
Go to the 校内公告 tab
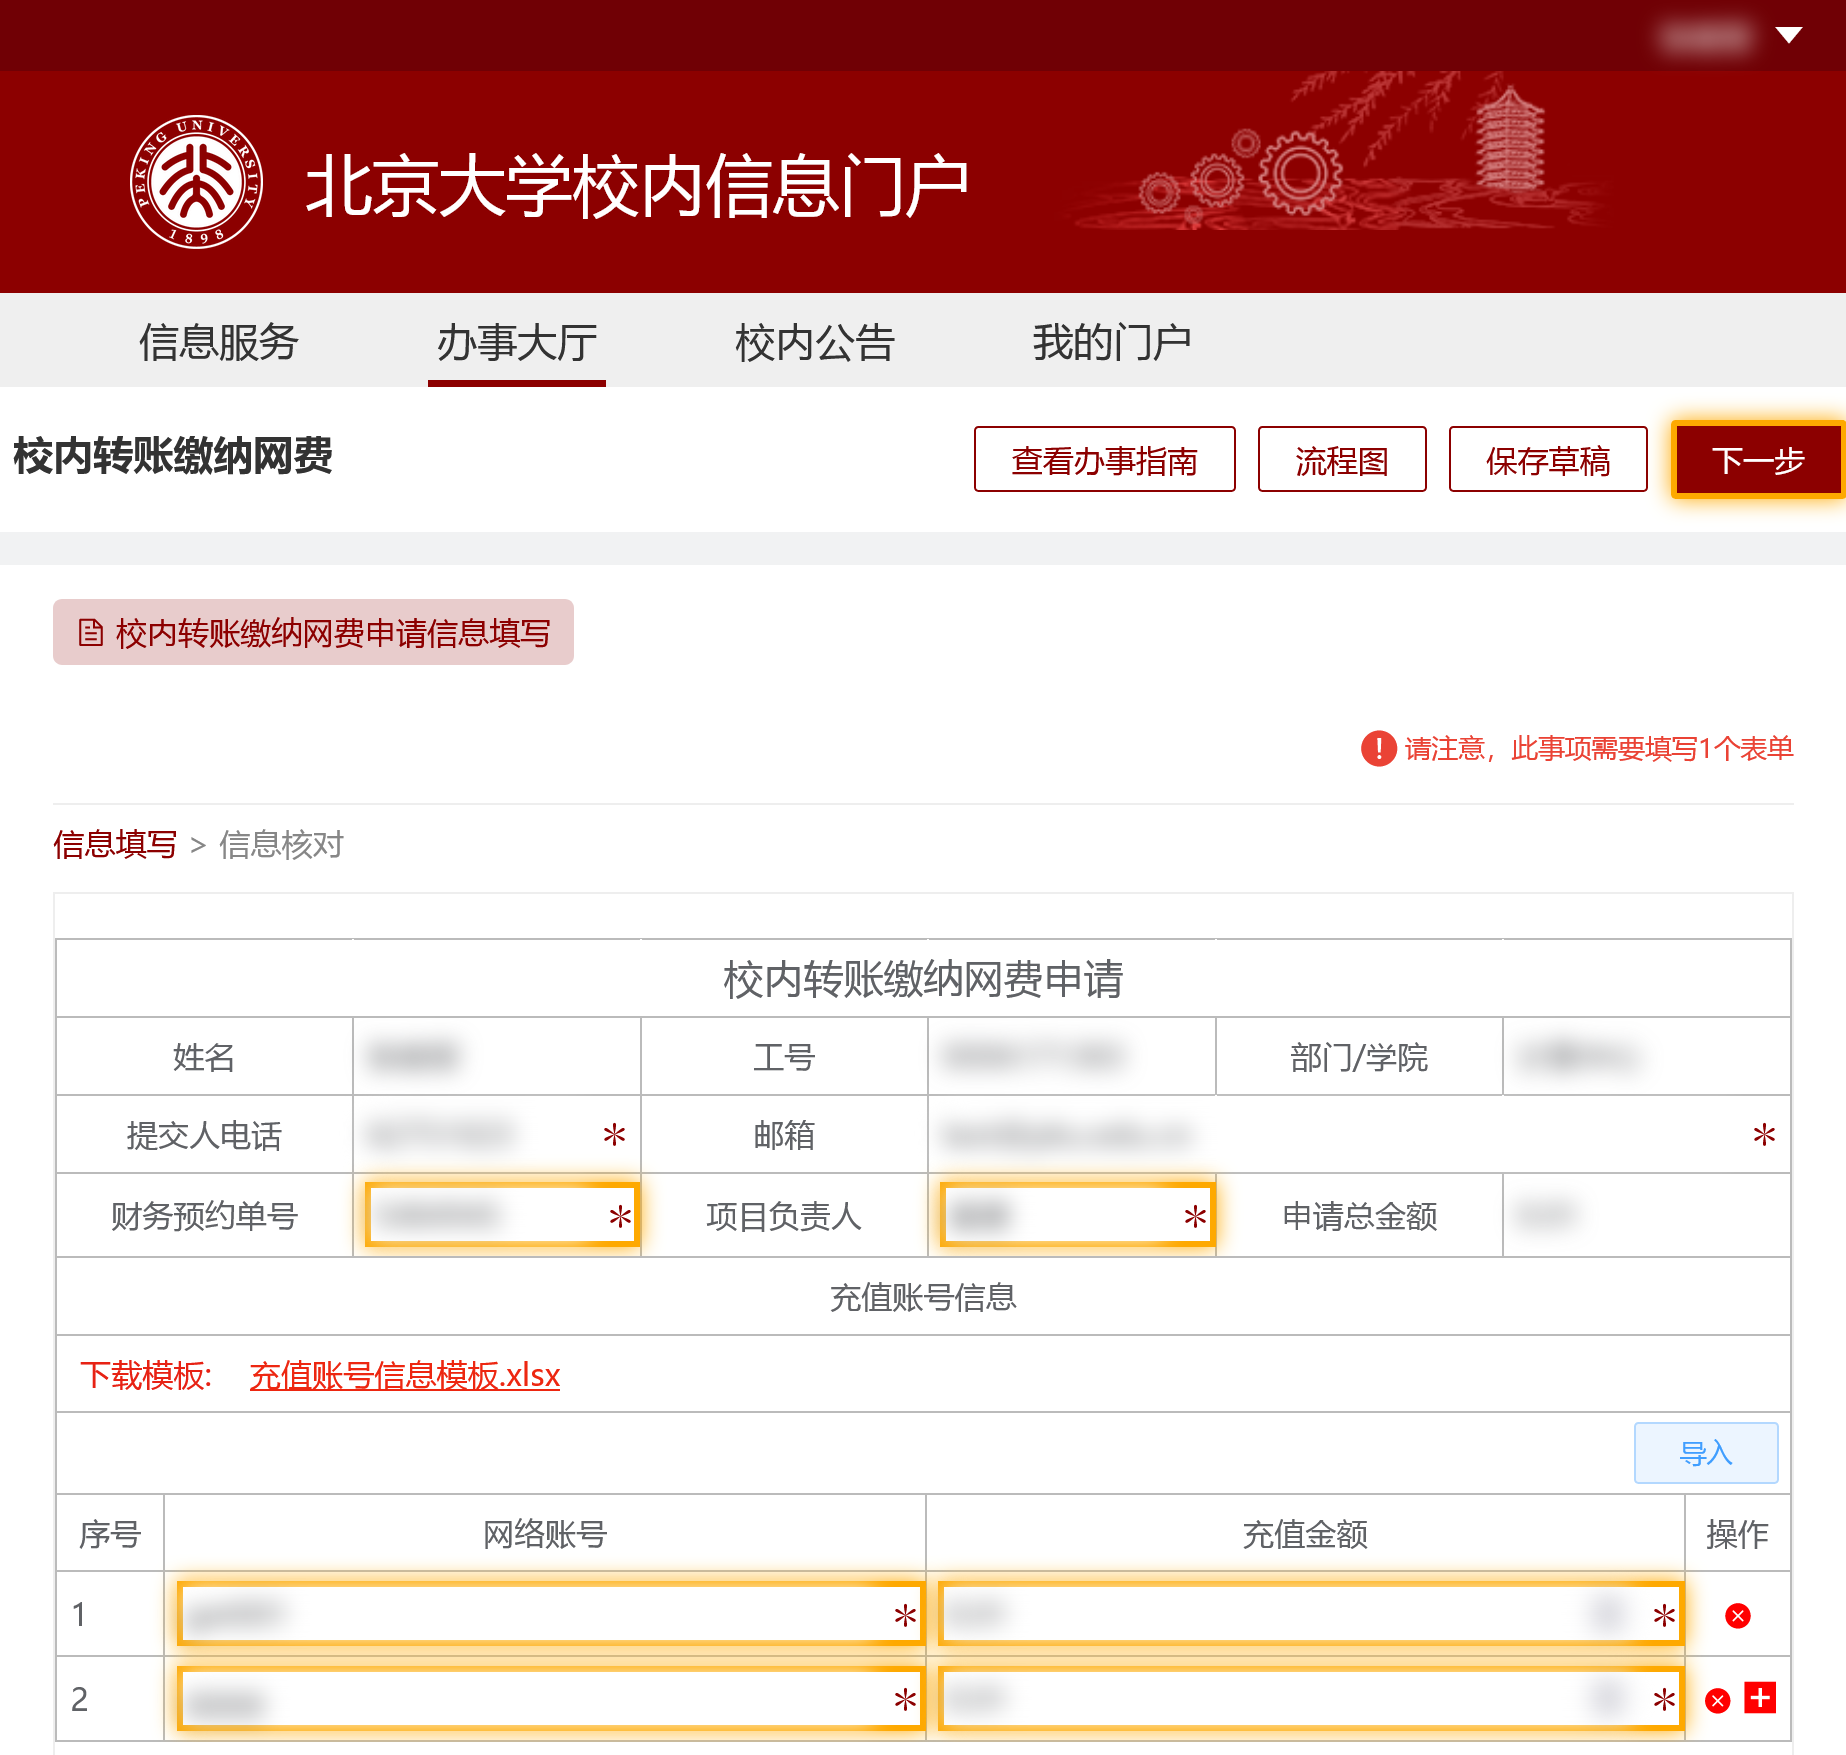(814, 342)
